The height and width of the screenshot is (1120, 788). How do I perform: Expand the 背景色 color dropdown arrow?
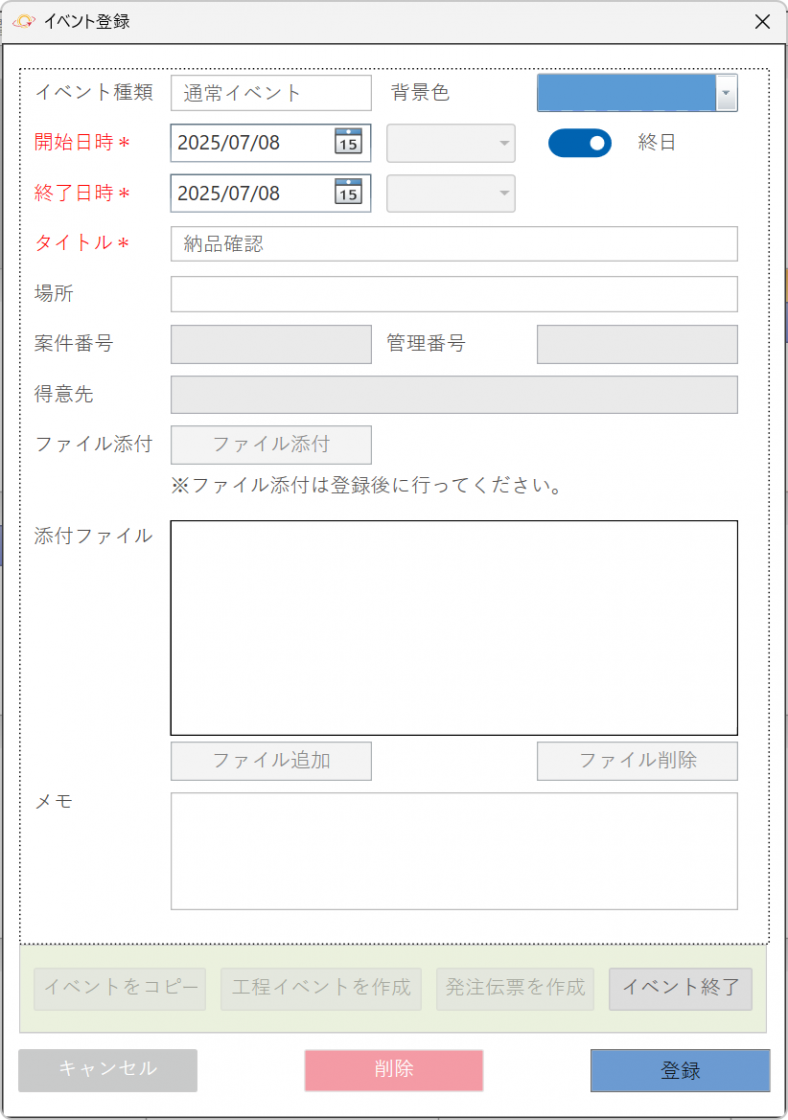[726, 93]
